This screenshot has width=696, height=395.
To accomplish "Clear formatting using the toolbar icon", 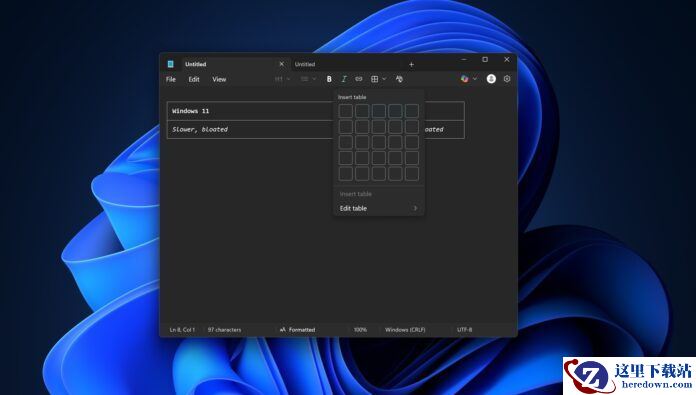I will pos(399,79).
